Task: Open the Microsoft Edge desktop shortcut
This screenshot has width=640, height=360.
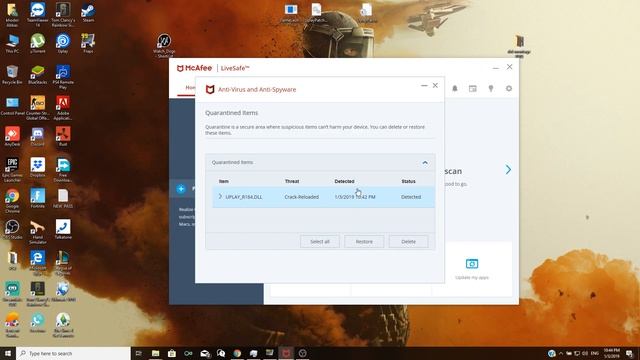Action: (x=38, y=263)
